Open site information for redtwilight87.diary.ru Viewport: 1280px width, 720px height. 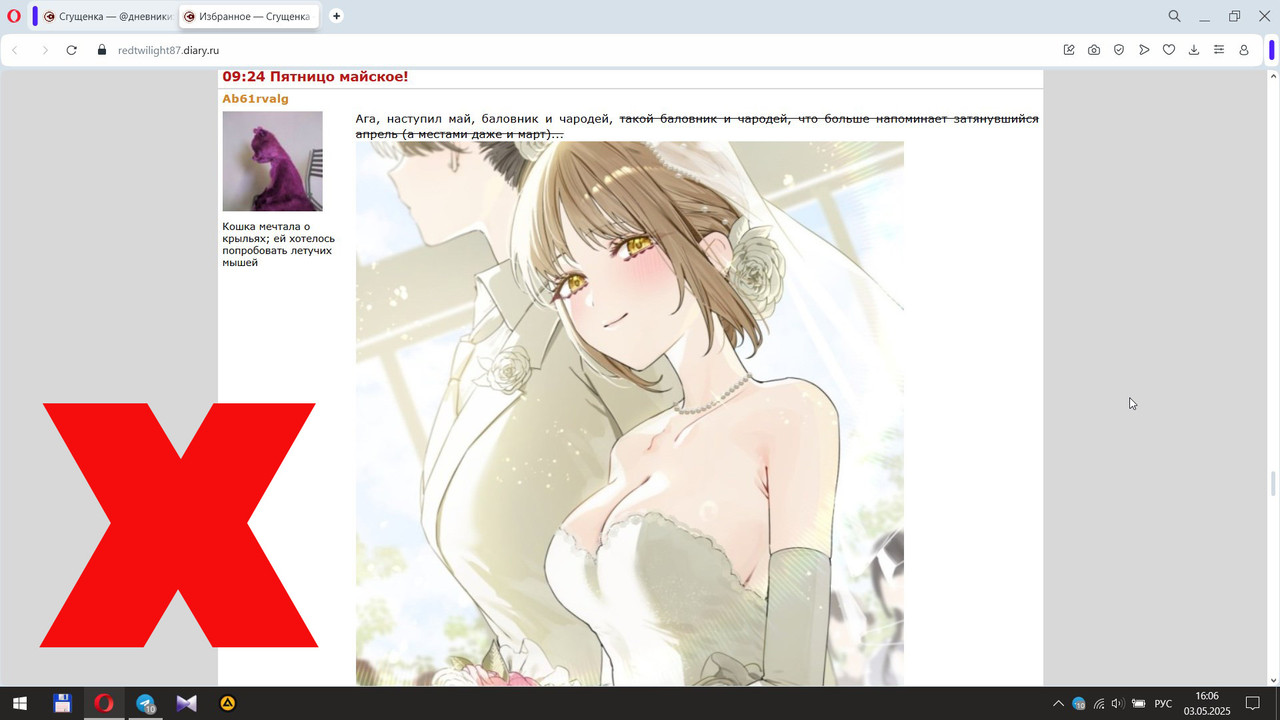coord(101,49)
